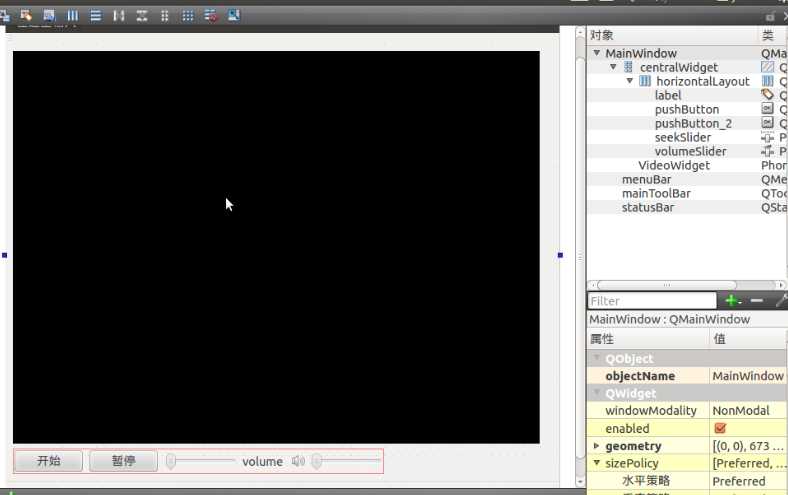Collapse the QWidget property group
Screen dimensions: 788x495
click(597, 392)
